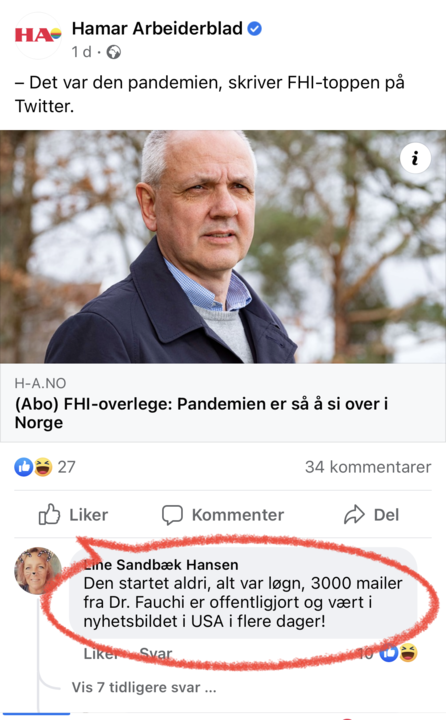Click the '1 d' post timestamp
Viewport: 446px width, 720px height.
tap(81, 52)
